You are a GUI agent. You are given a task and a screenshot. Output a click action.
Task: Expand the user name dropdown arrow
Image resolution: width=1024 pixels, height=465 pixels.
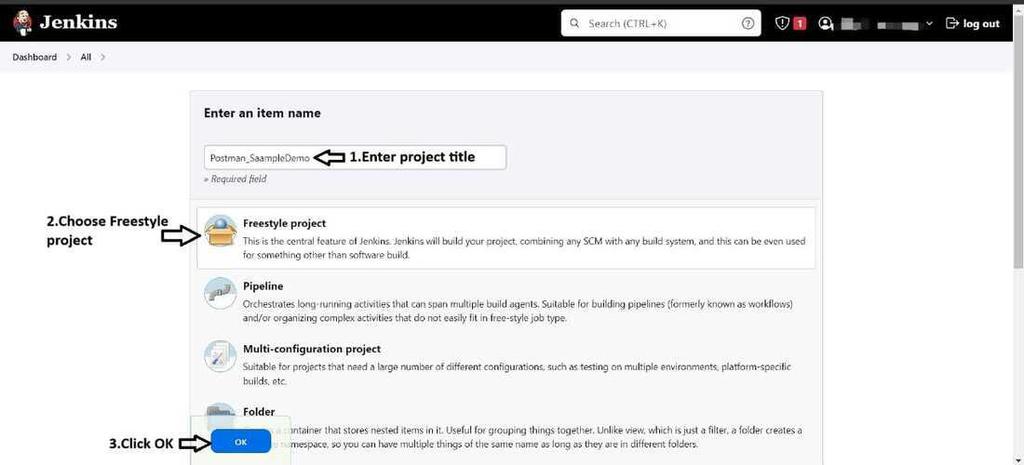[929, 23]
